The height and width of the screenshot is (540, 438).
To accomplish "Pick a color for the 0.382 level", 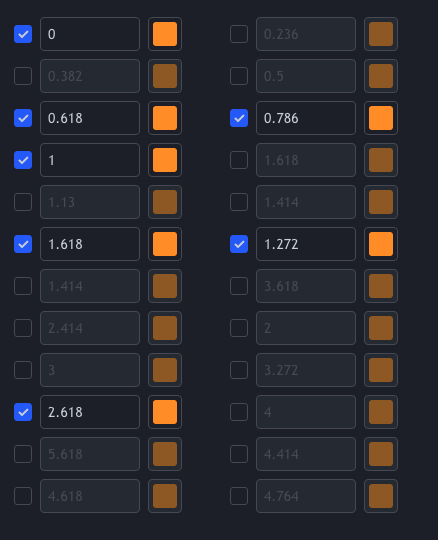I will 165,76.
